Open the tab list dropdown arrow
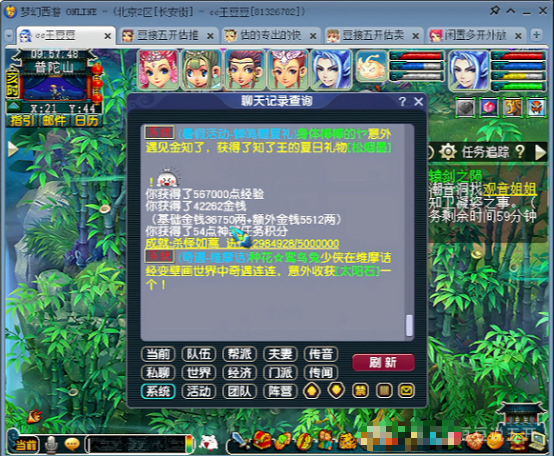Screen dimensions: 554x457 [x=9, y=35]
